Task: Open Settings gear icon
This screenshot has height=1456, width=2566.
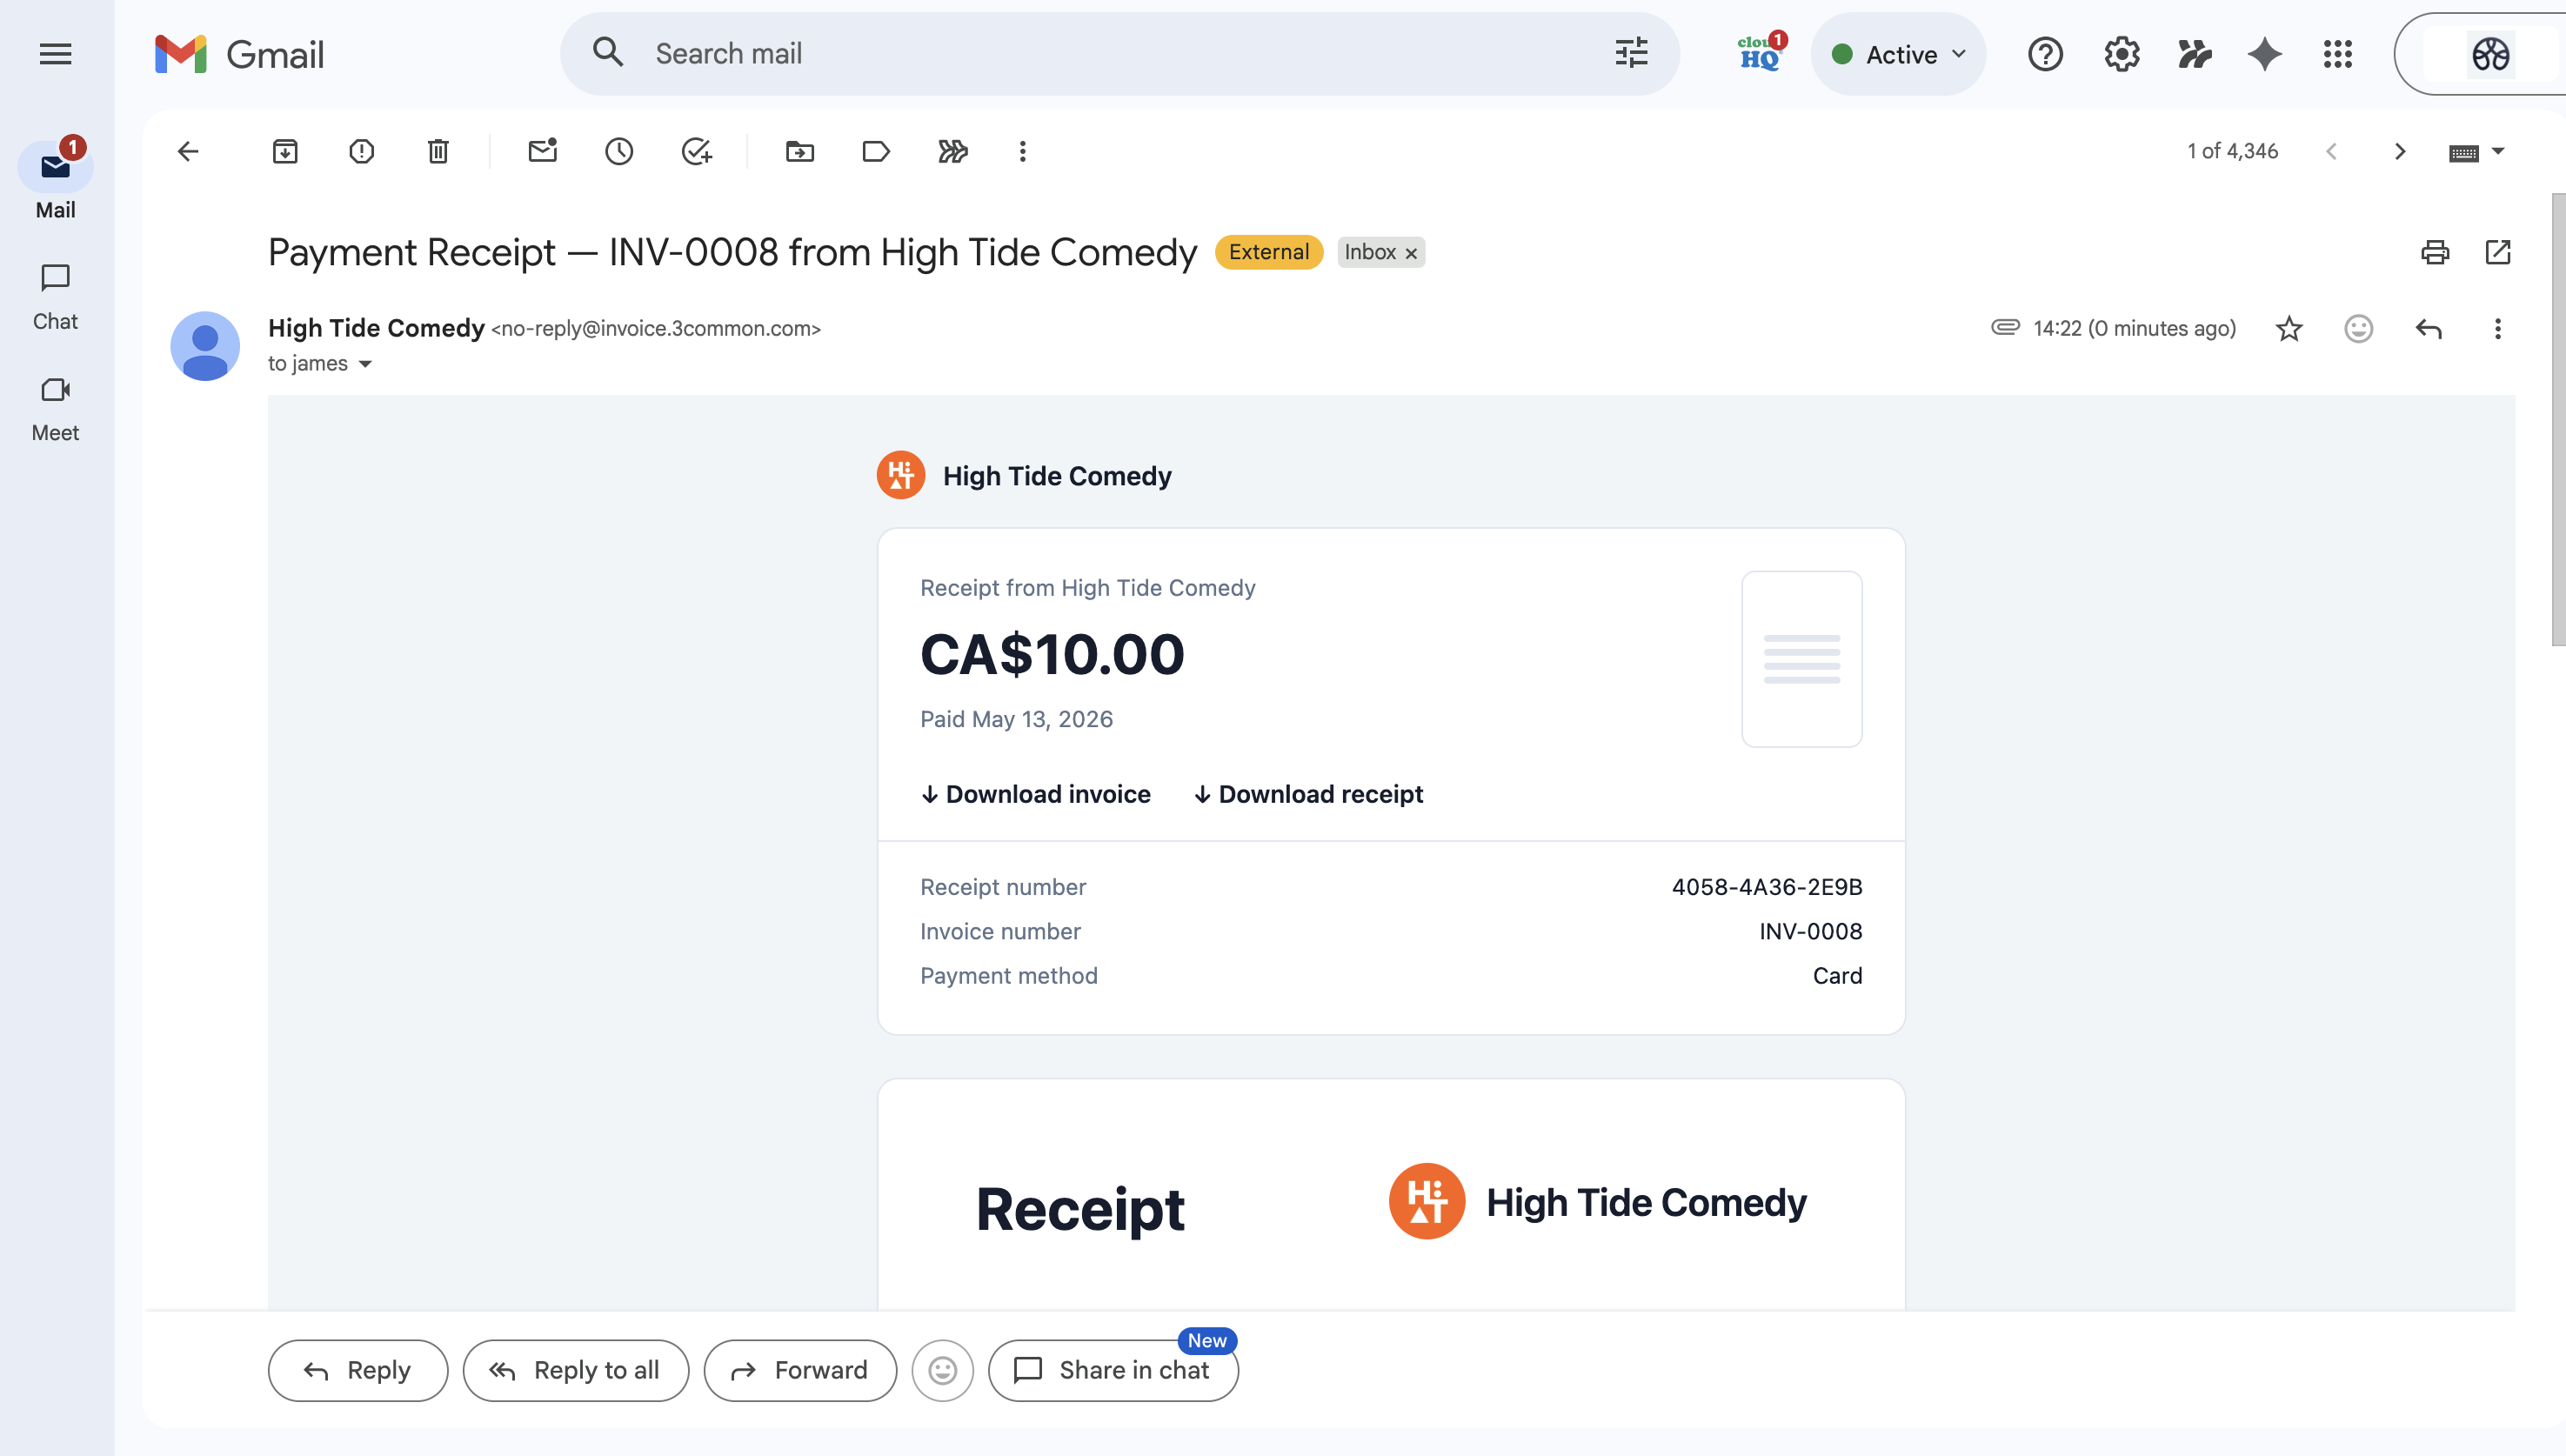Action: [2121, 54]
